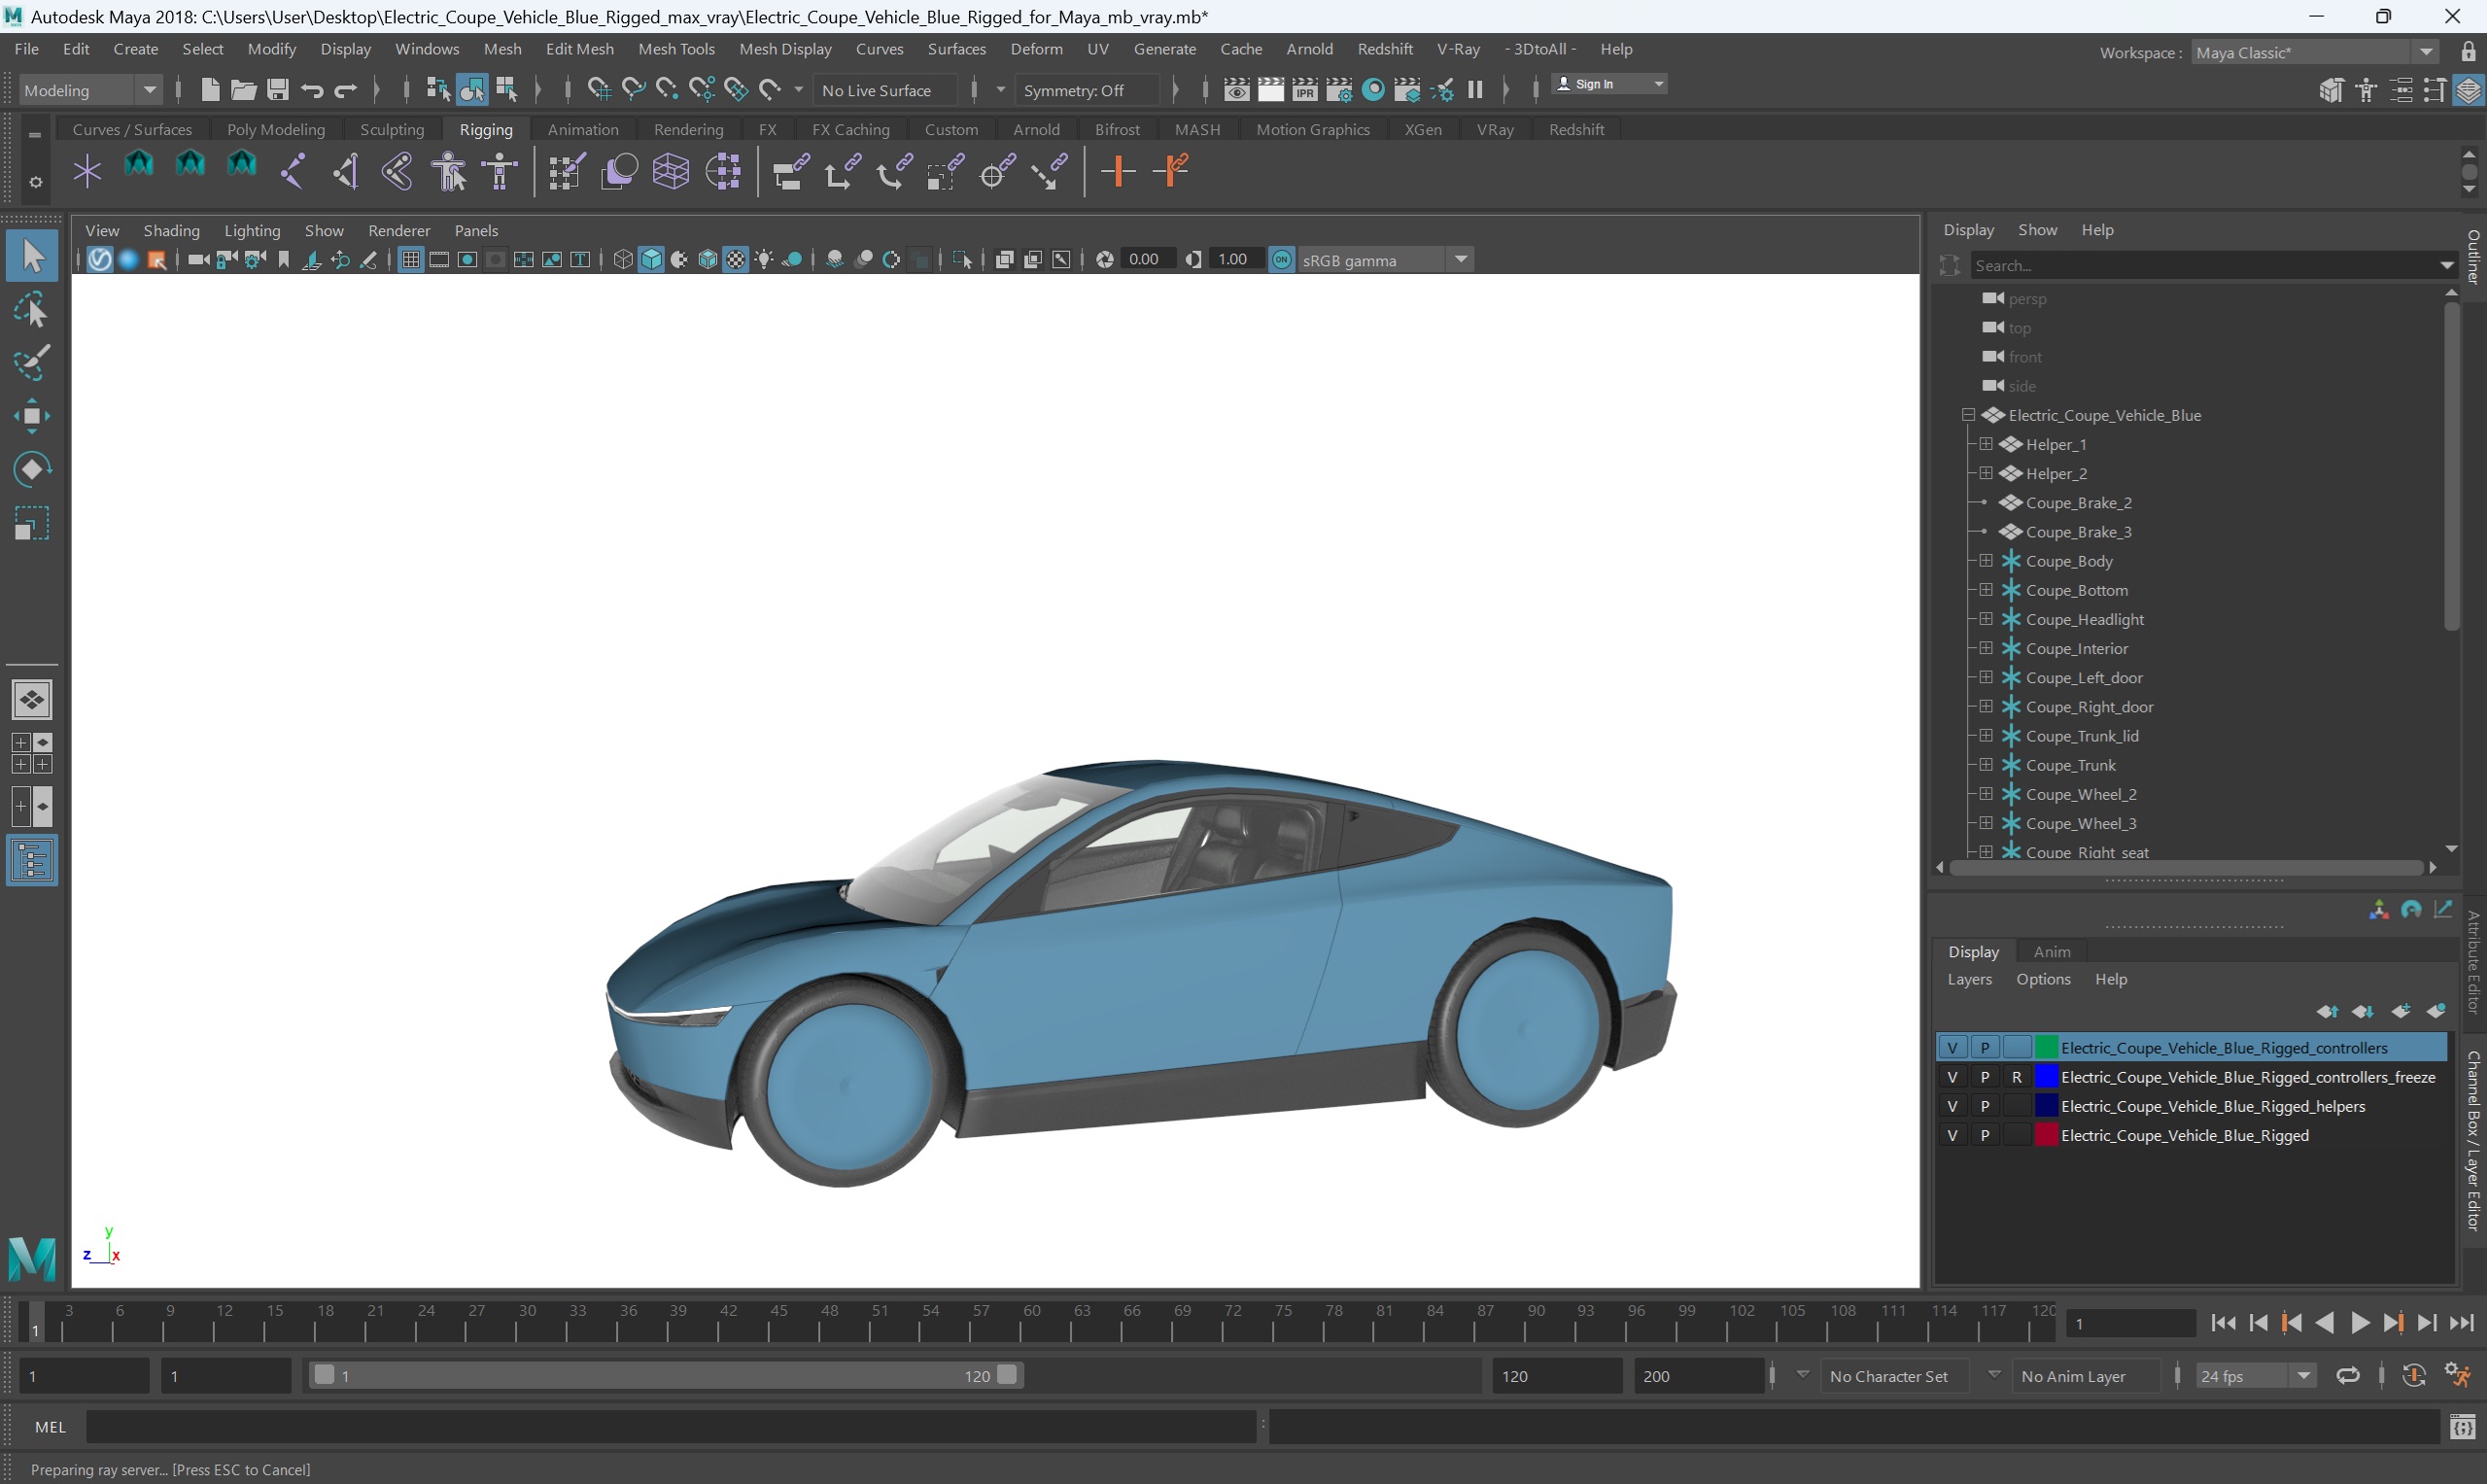Image resolution: width=2487 pixels, height=1484 pixels.
Task: Toggle smooth shade all cube in viewport
Action: [652, 260]
